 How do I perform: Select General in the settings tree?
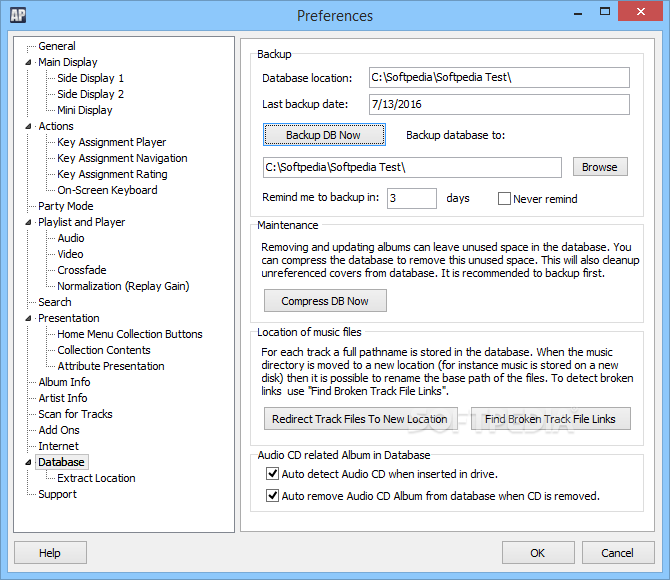[x=57, y=46]
